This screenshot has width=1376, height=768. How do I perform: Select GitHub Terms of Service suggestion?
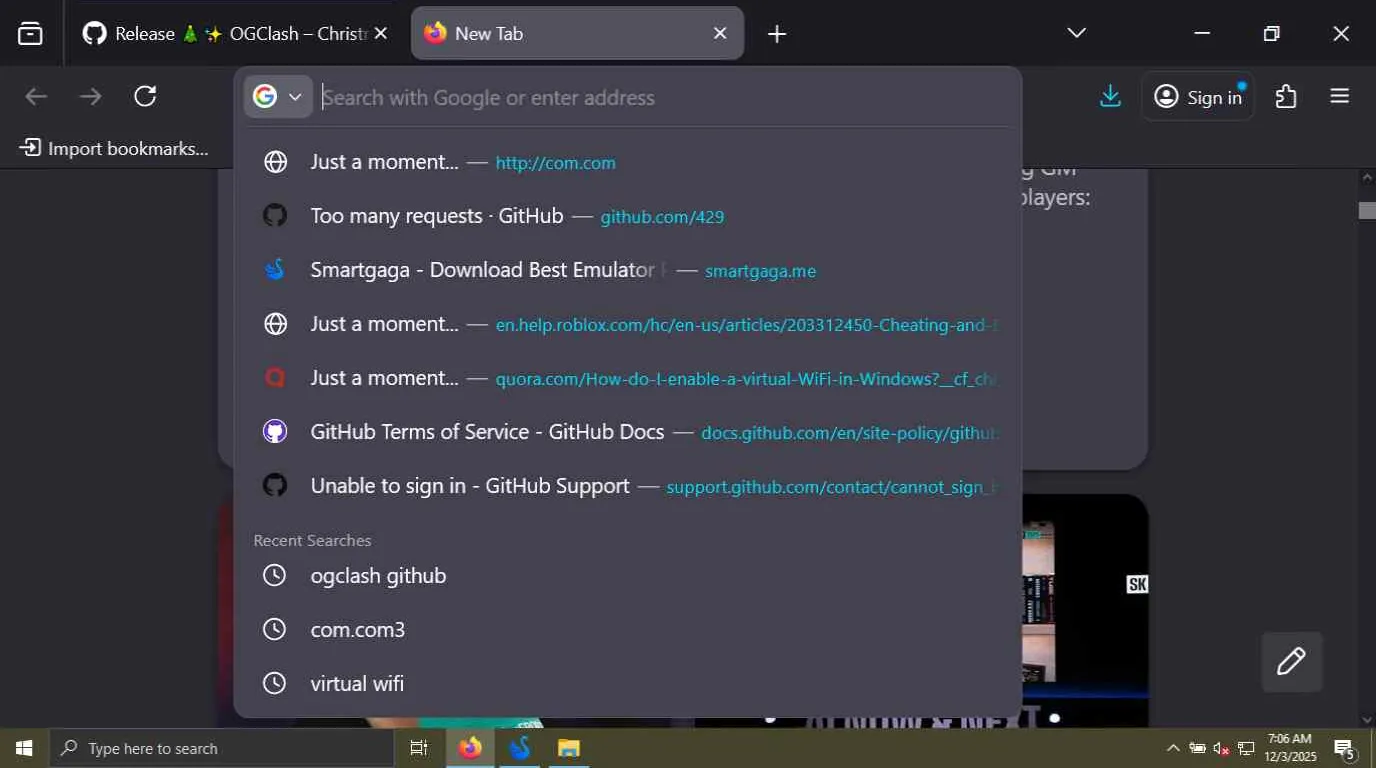[627, 432]
